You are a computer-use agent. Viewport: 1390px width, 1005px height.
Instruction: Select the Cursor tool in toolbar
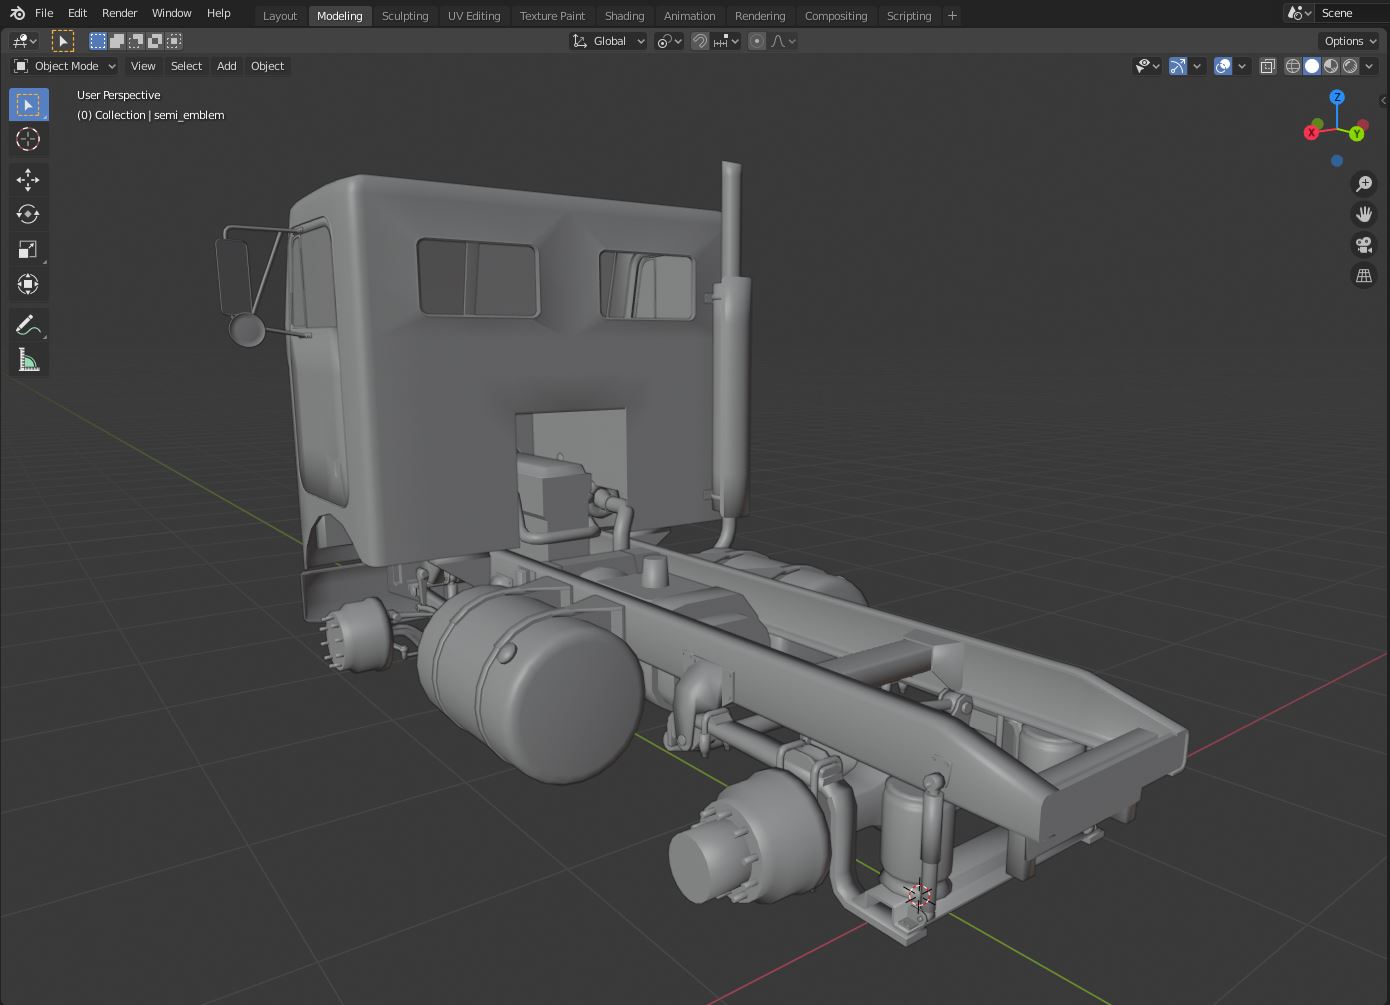click(28, 140)
